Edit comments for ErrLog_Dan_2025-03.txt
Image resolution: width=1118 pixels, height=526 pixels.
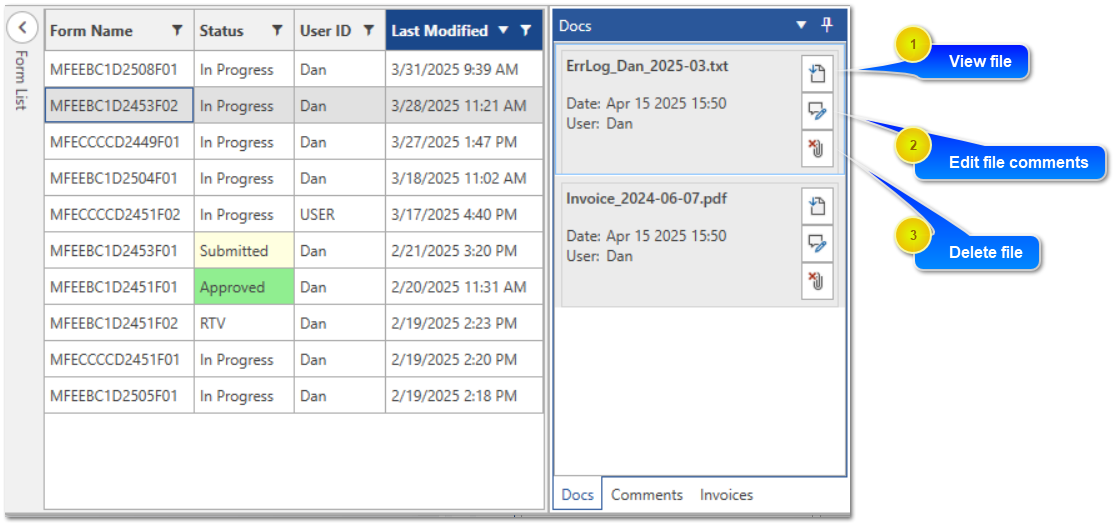tap(817, 111)
